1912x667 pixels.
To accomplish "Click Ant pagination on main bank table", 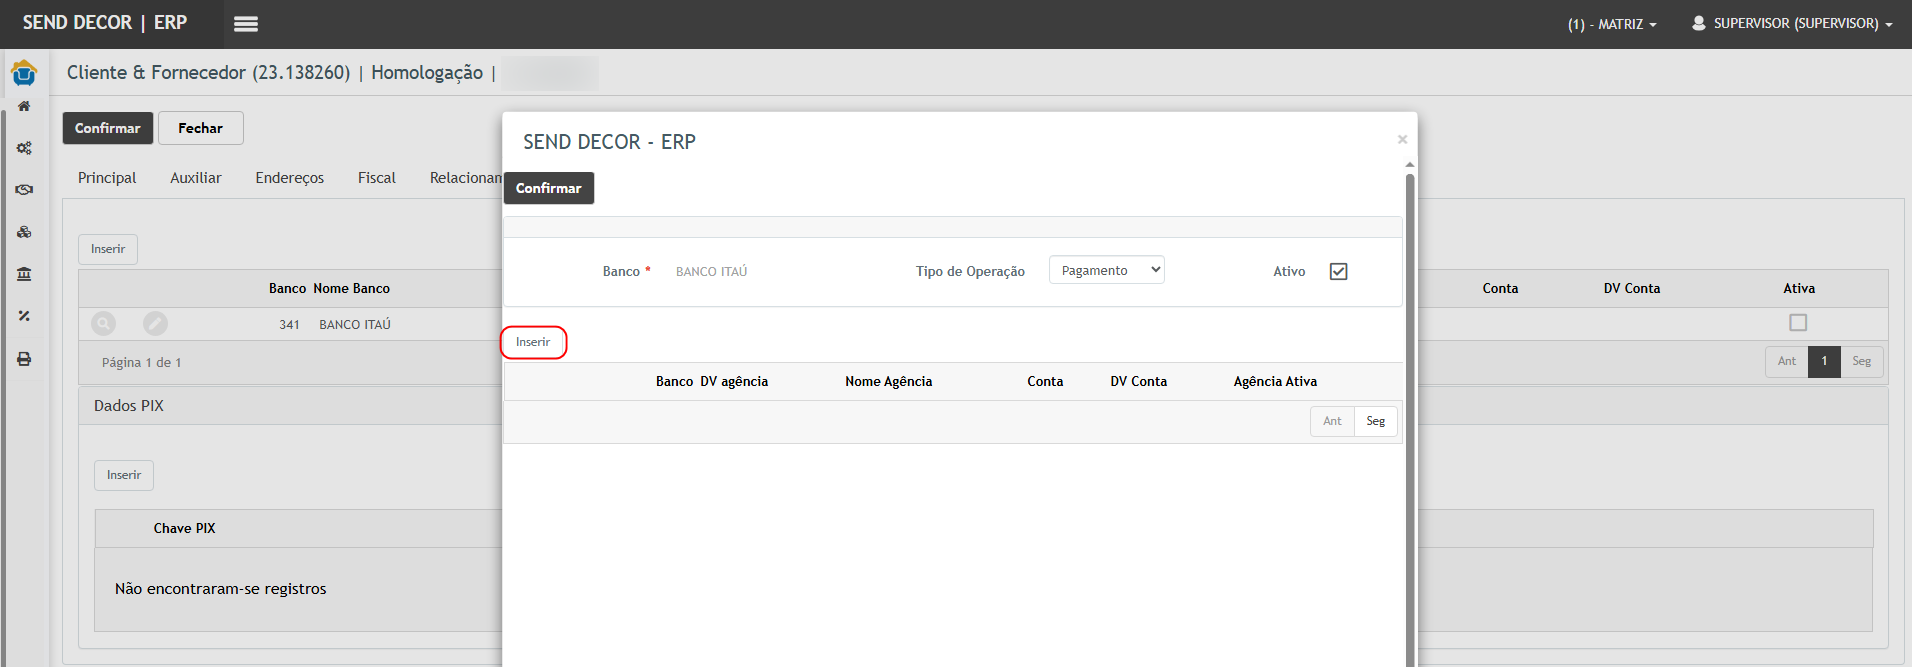I will 1787,361.
